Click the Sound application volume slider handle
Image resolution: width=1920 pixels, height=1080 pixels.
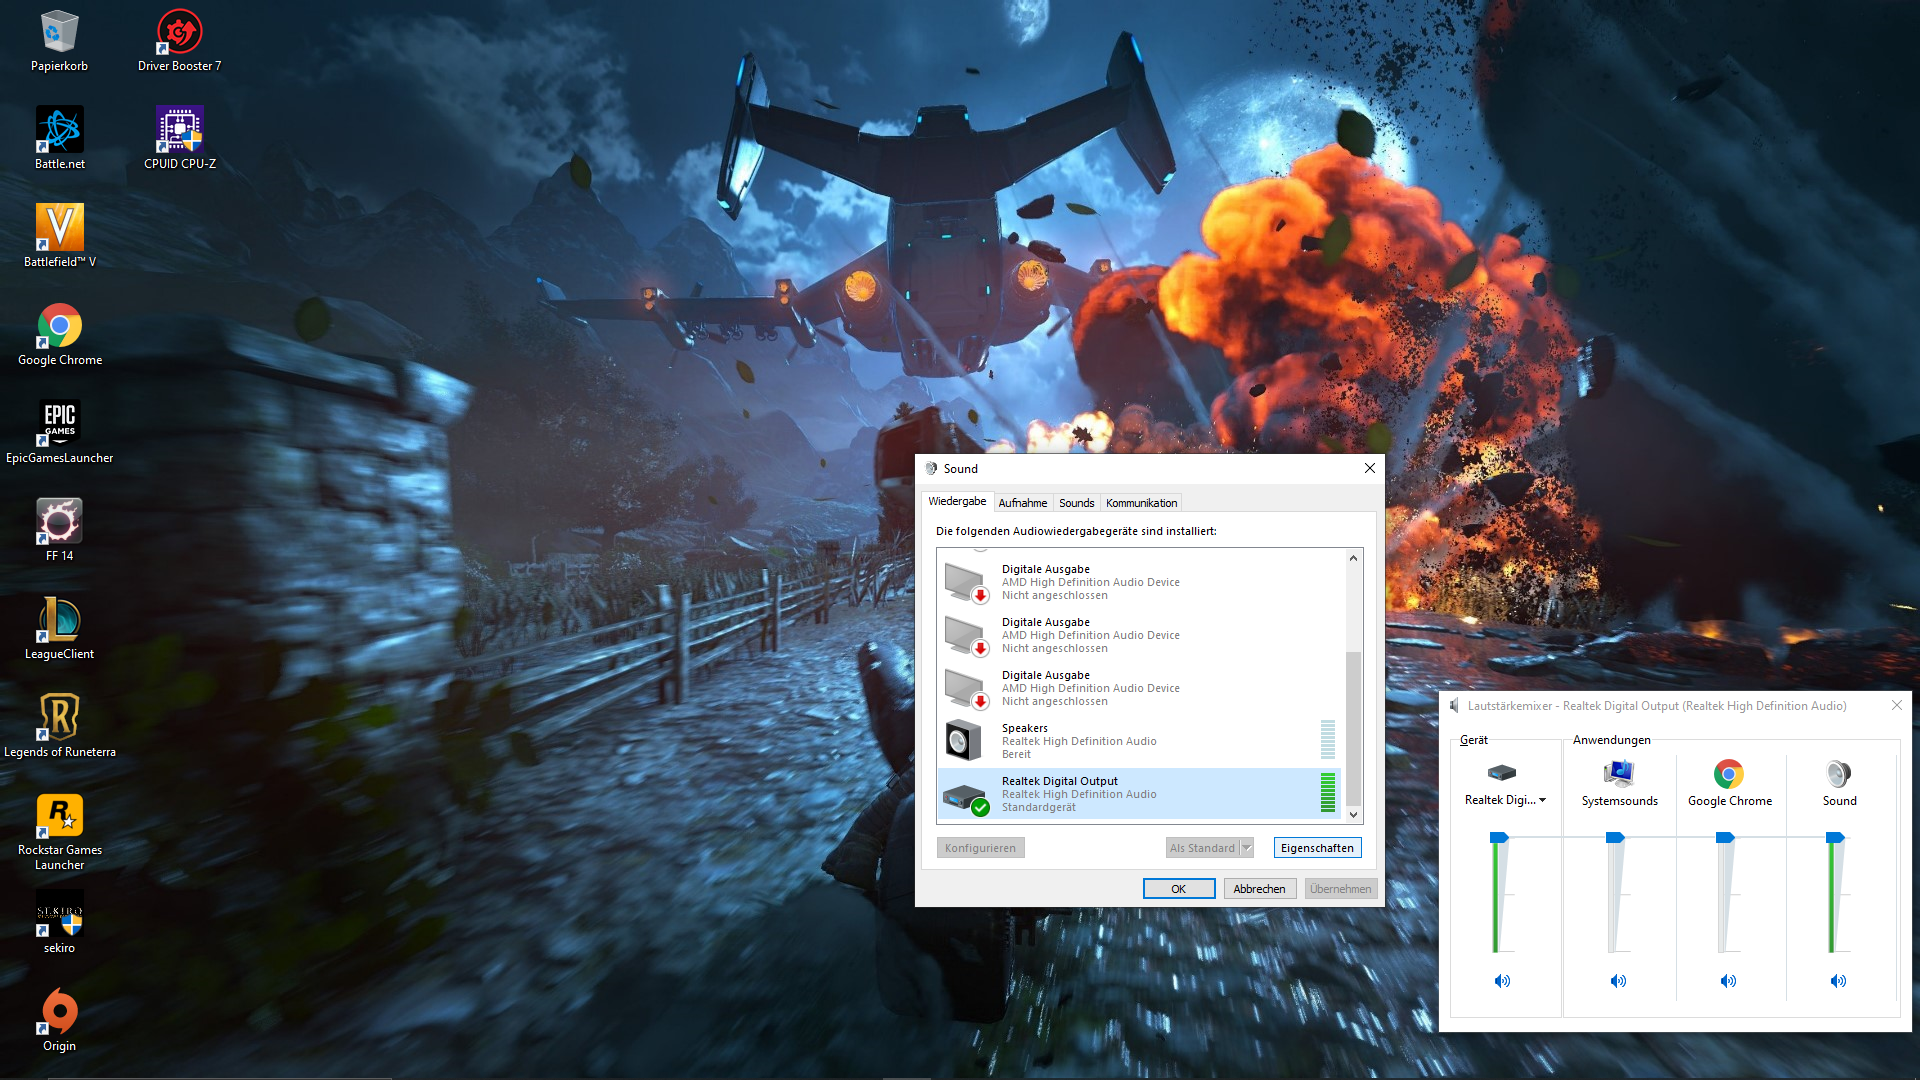[1834, 838]
